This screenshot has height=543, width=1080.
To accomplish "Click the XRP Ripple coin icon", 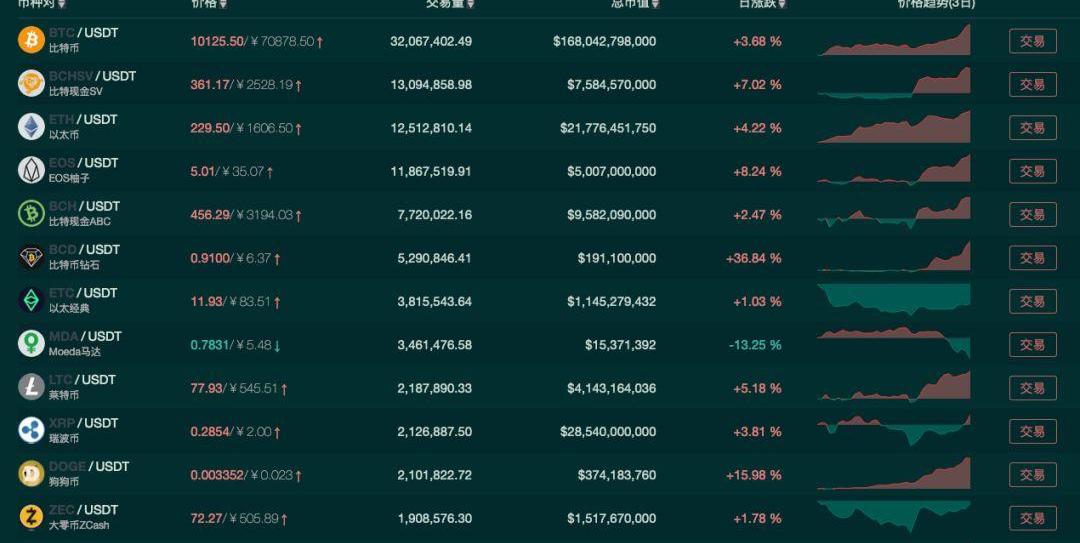I will 31,430.
